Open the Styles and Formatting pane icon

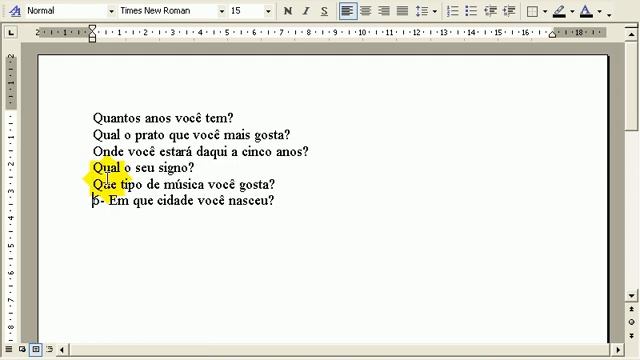[15, 11]
